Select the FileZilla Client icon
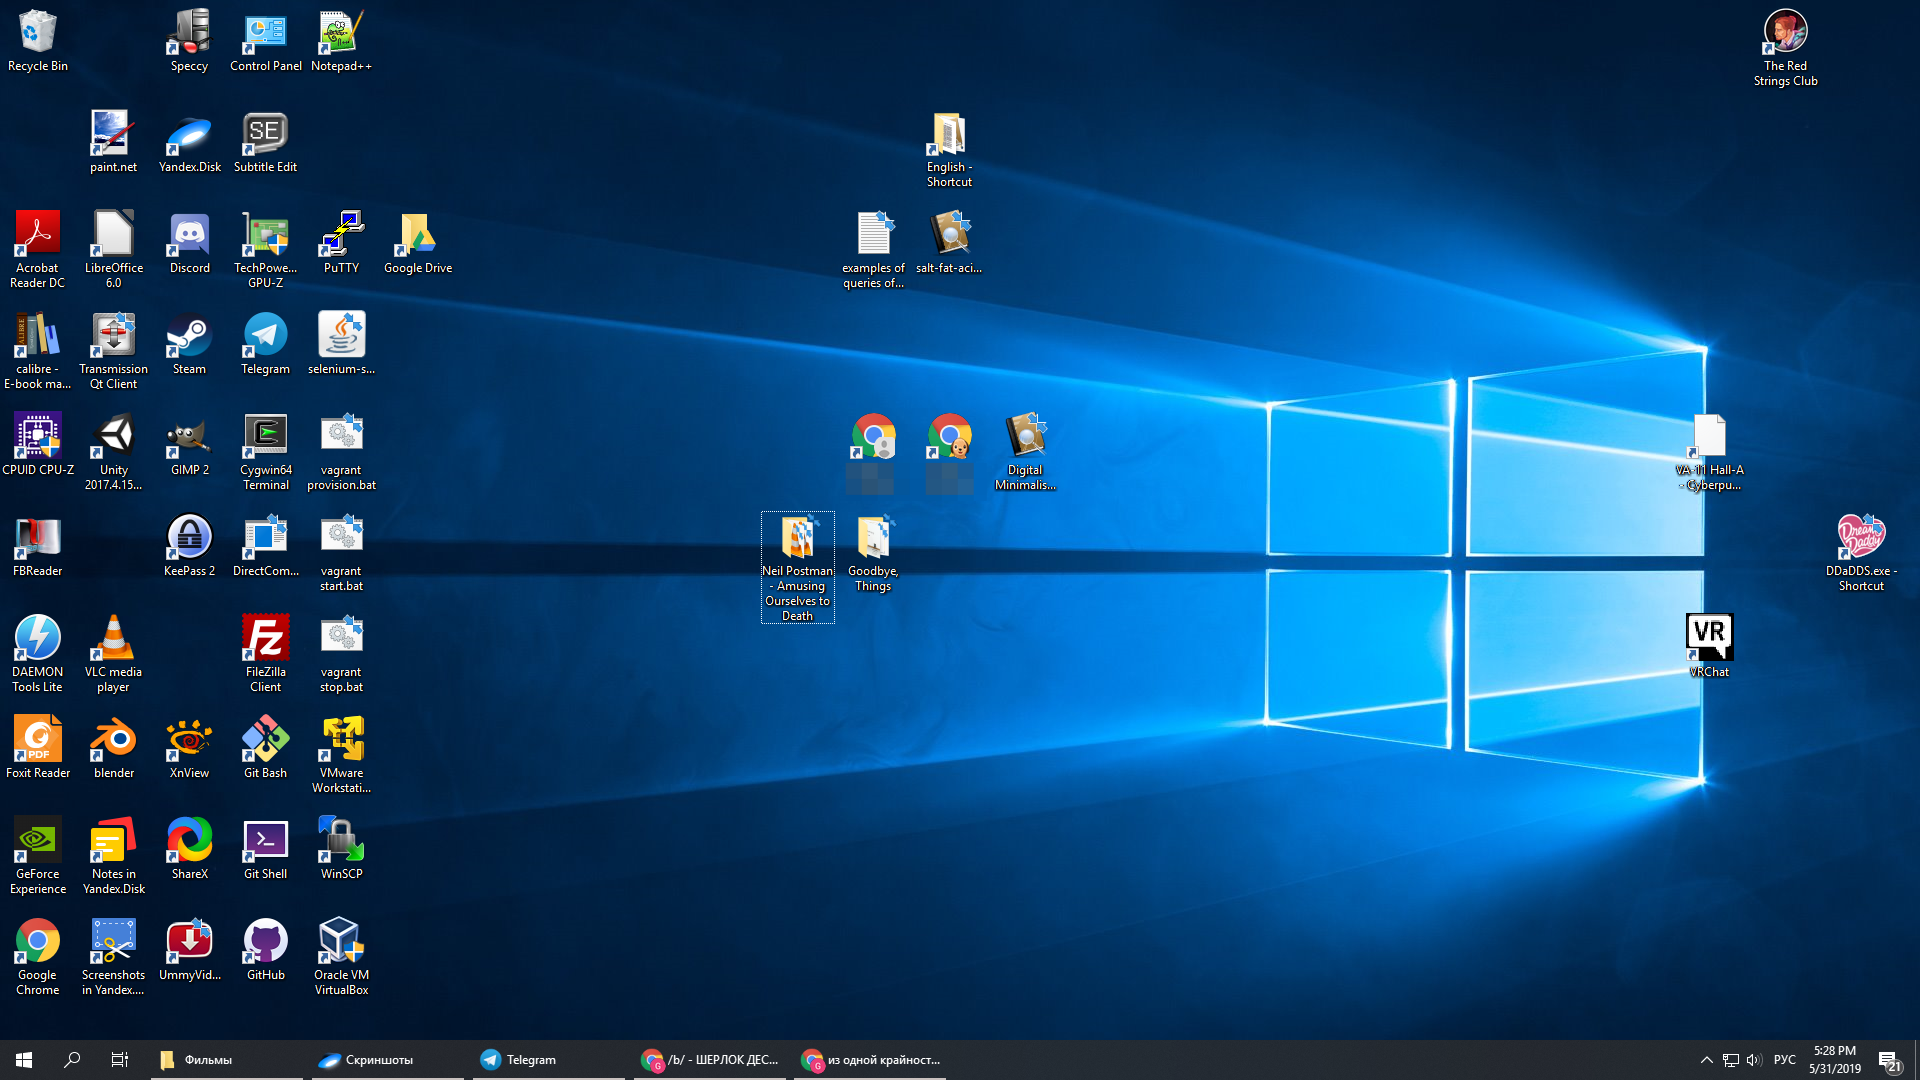 pyautogui.click(x=265, y=654)
